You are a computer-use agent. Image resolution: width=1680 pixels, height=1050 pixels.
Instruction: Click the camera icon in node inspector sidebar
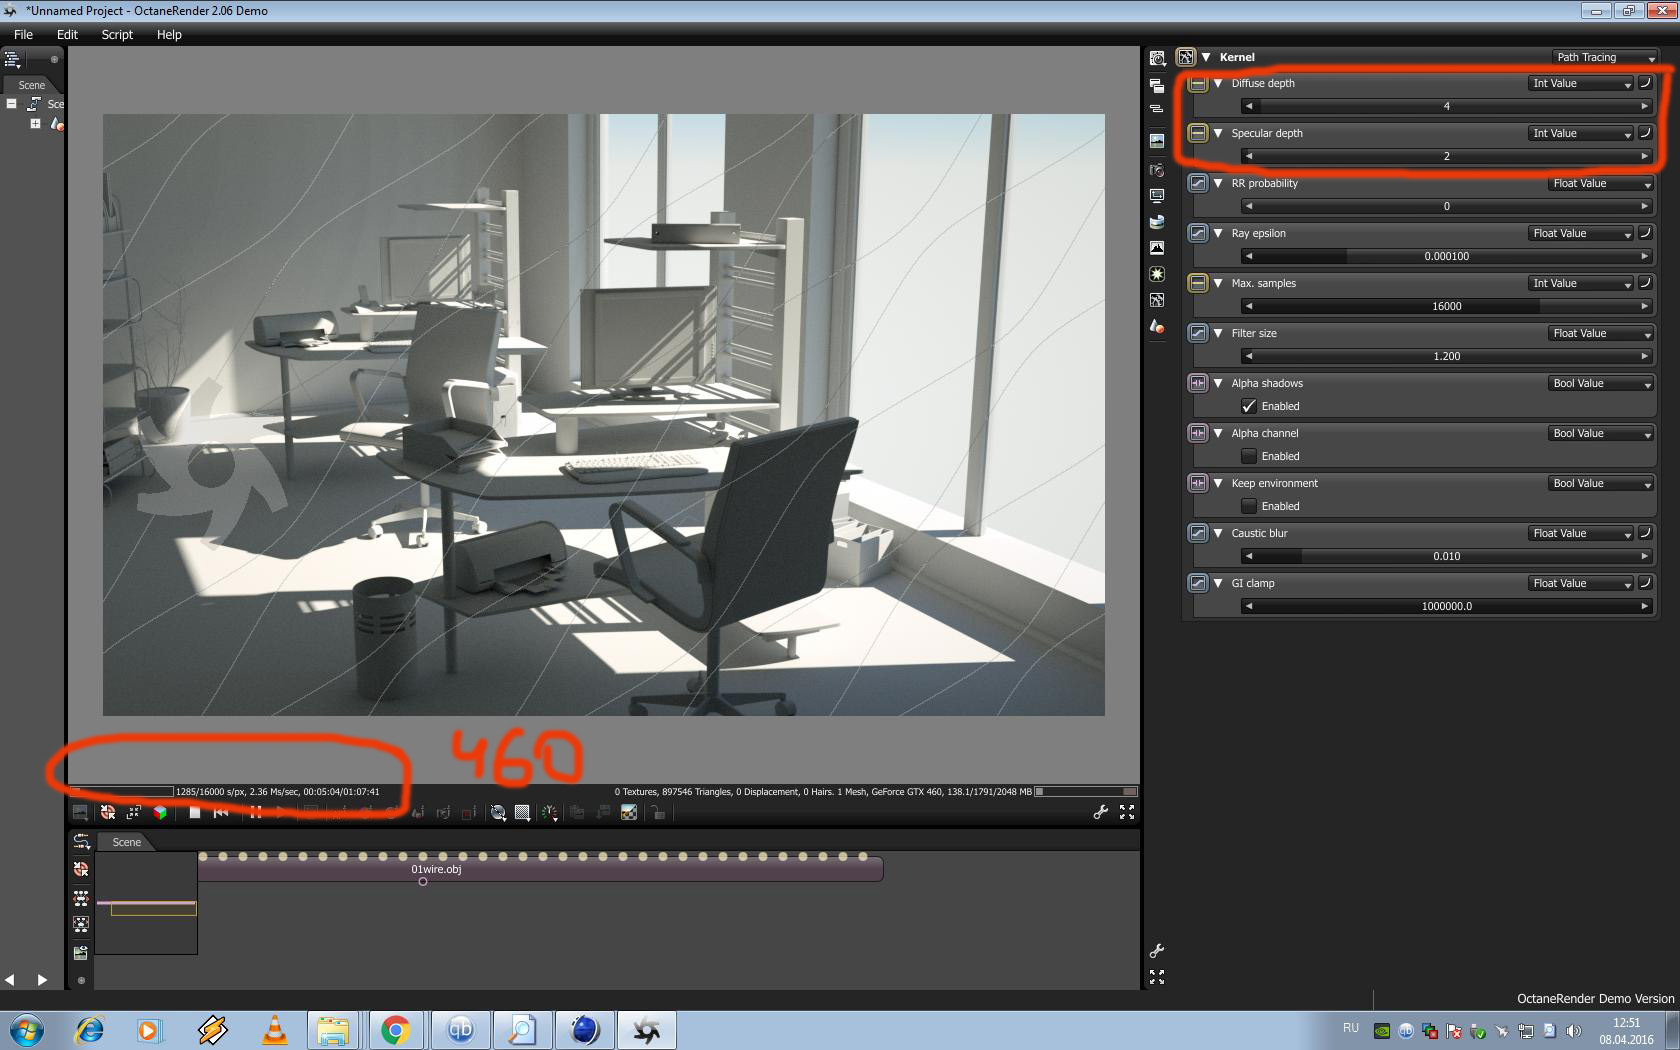click(1157, 169)
